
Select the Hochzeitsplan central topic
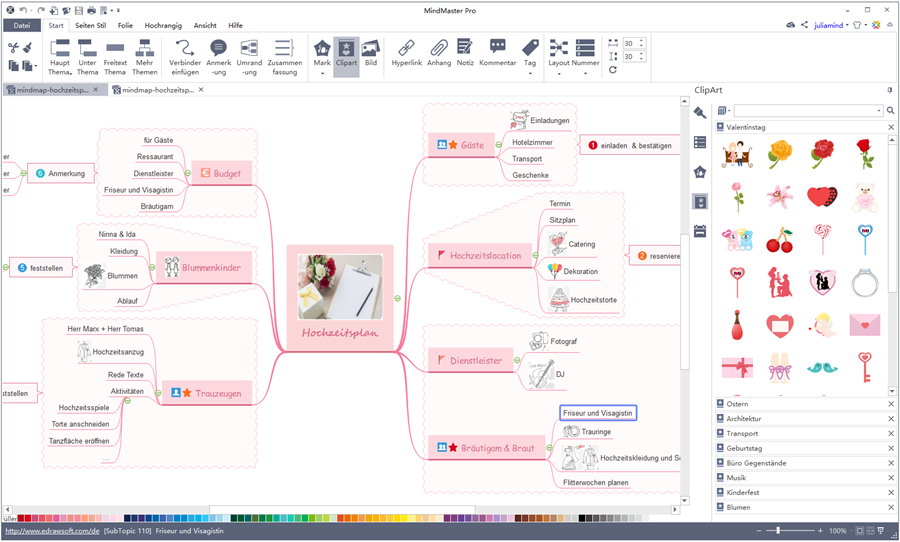click(x=340, y=297)
